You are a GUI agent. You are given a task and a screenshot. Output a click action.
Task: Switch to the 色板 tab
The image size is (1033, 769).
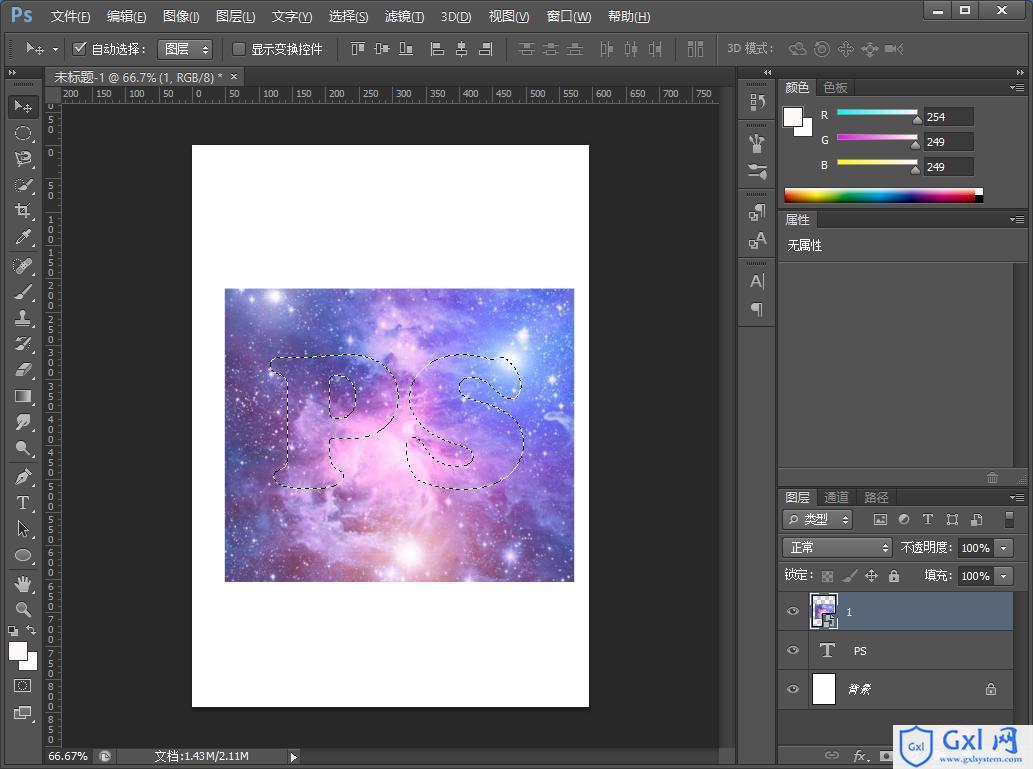click(835, 88)
